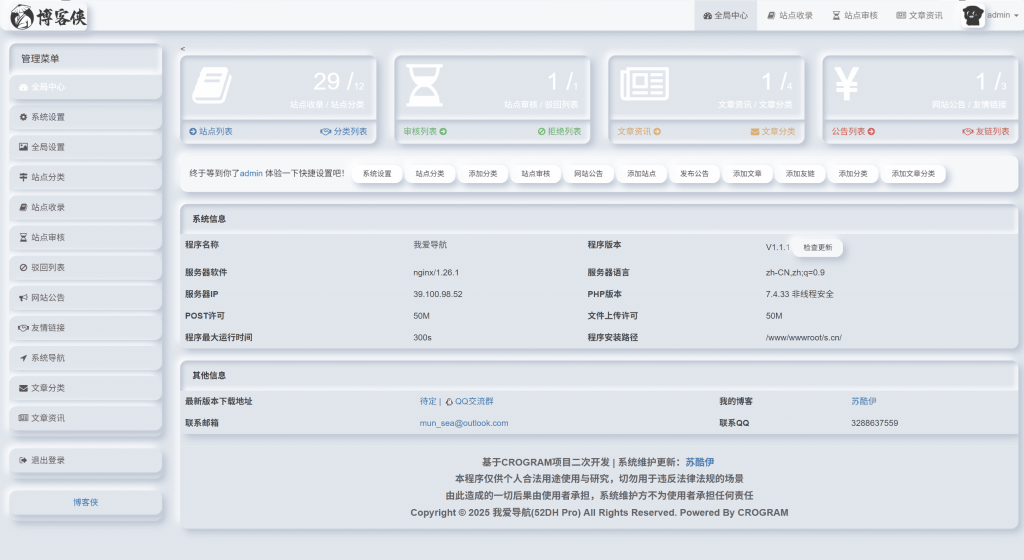
Task: Click the QQ number 3288637559
Action: coord(874,423)
